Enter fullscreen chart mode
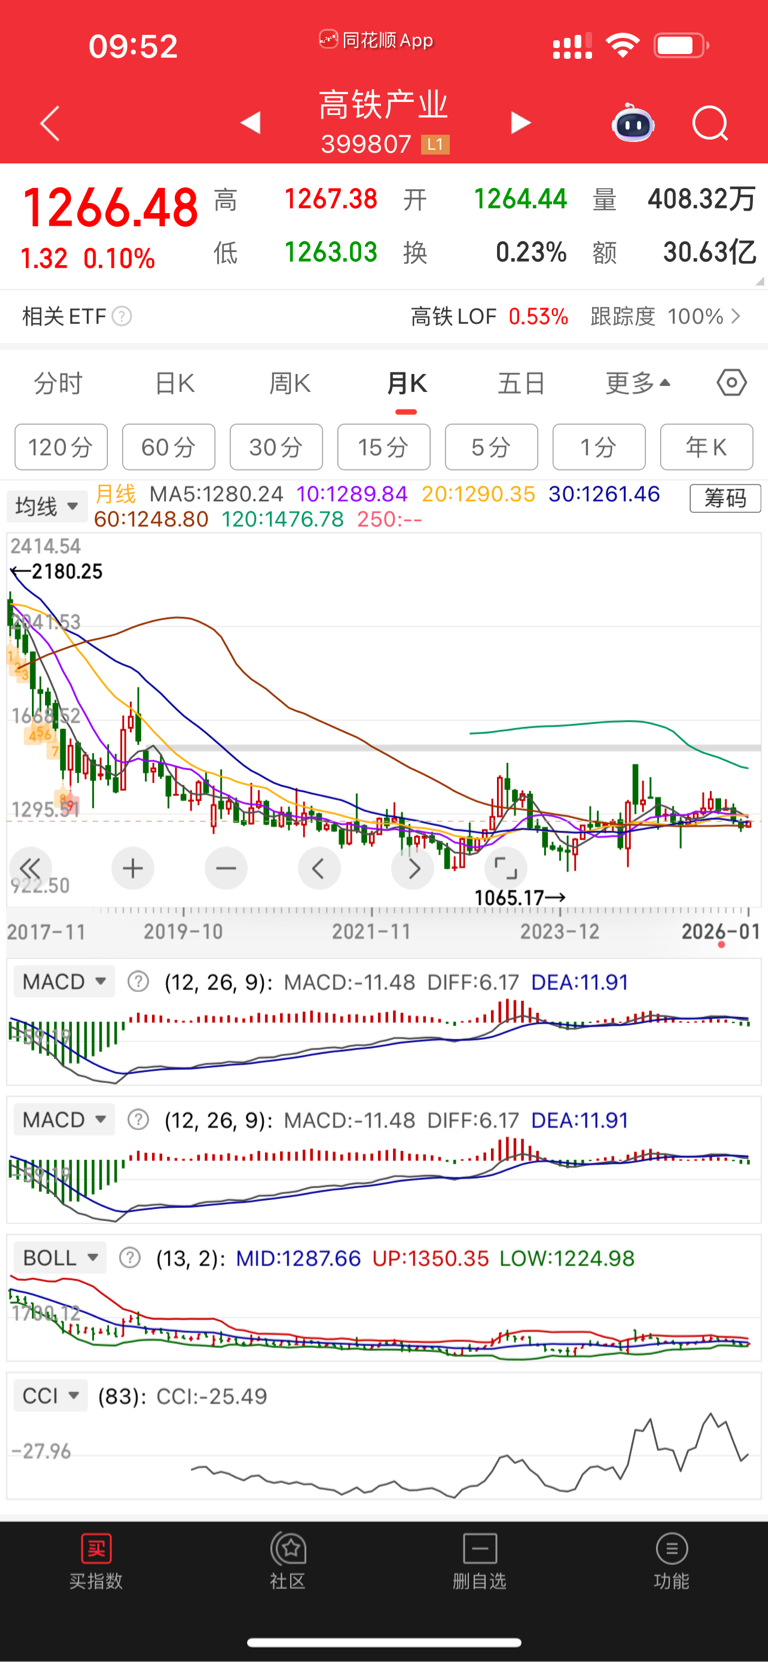 pos(506,868)
